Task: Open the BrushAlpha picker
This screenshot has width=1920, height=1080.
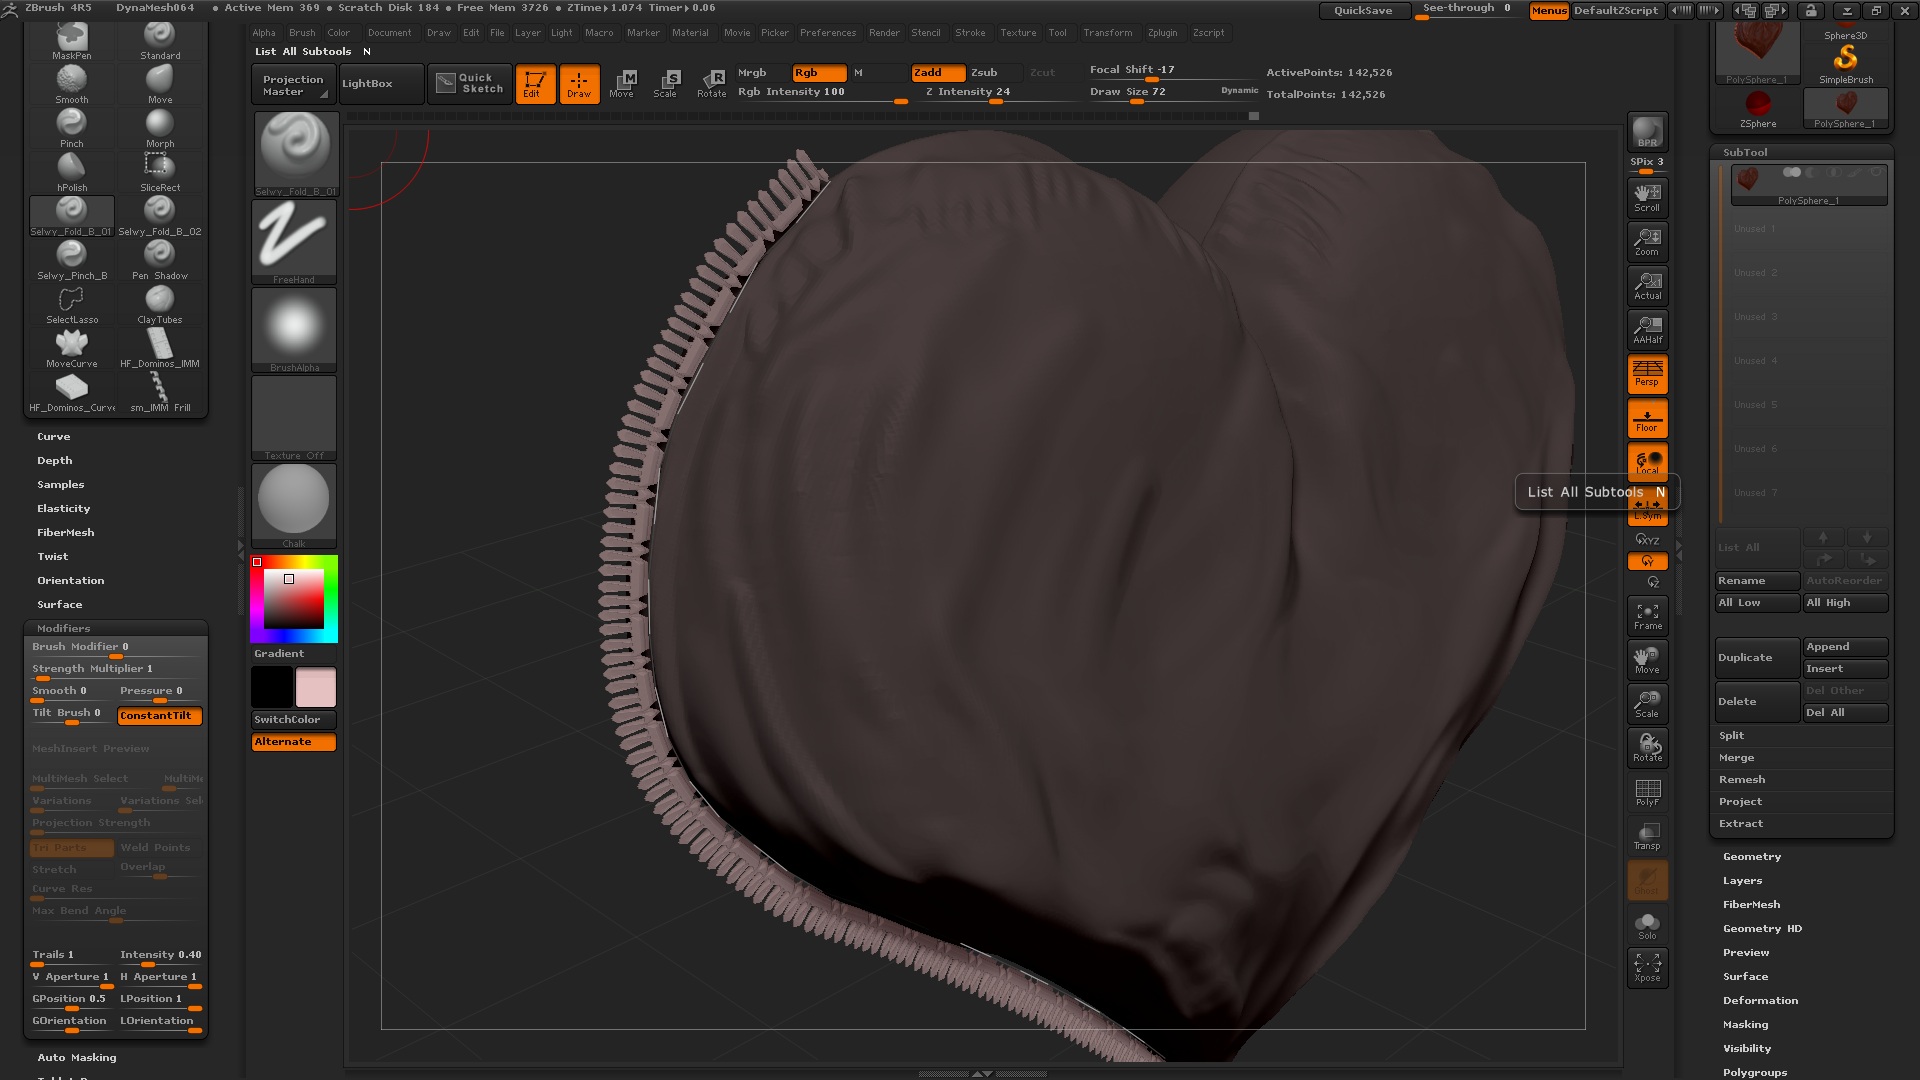Action: pos(294,330)
